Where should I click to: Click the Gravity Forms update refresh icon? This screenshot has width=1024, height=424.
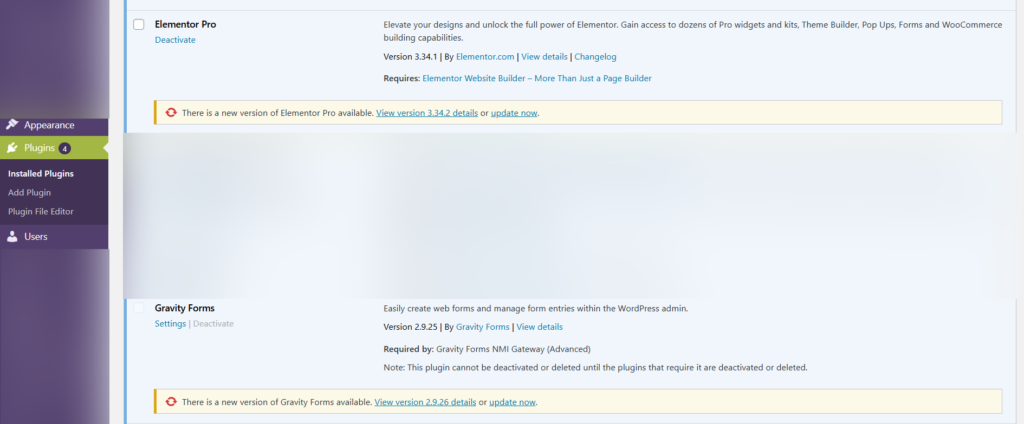(171, 402)
